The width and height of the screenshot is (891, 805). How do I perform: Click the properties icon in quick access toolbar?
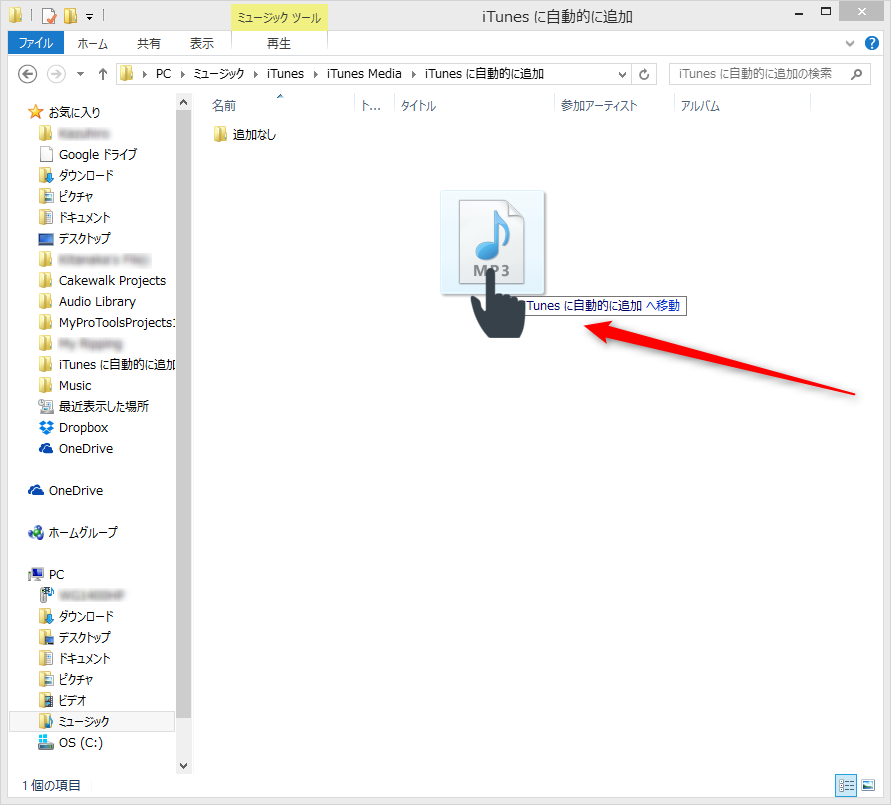(x=49, y=15)
